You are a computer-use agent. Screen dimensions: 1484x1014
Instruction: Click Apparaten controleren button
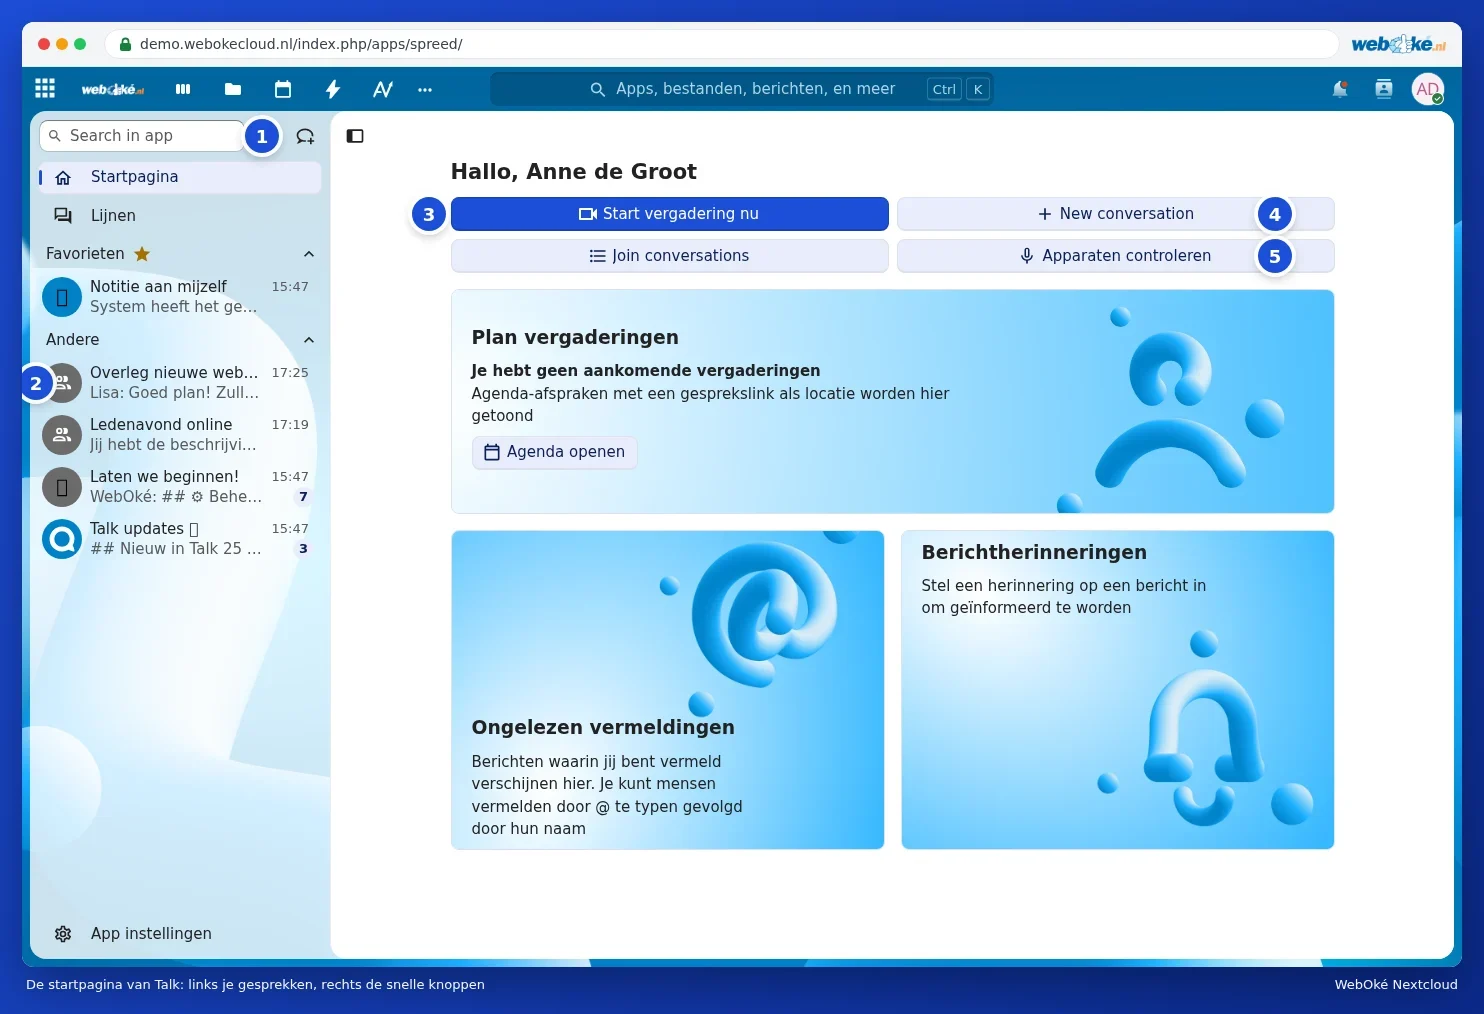[1115, 256]
